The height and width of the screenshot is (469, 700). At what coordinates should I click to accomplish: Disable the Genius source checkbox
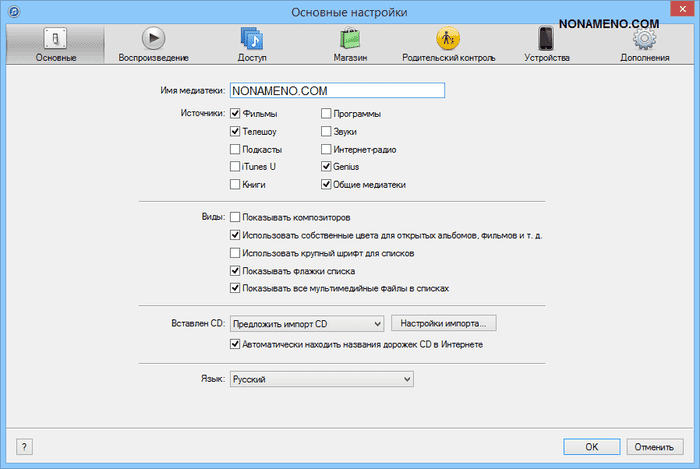click(326, 167)
